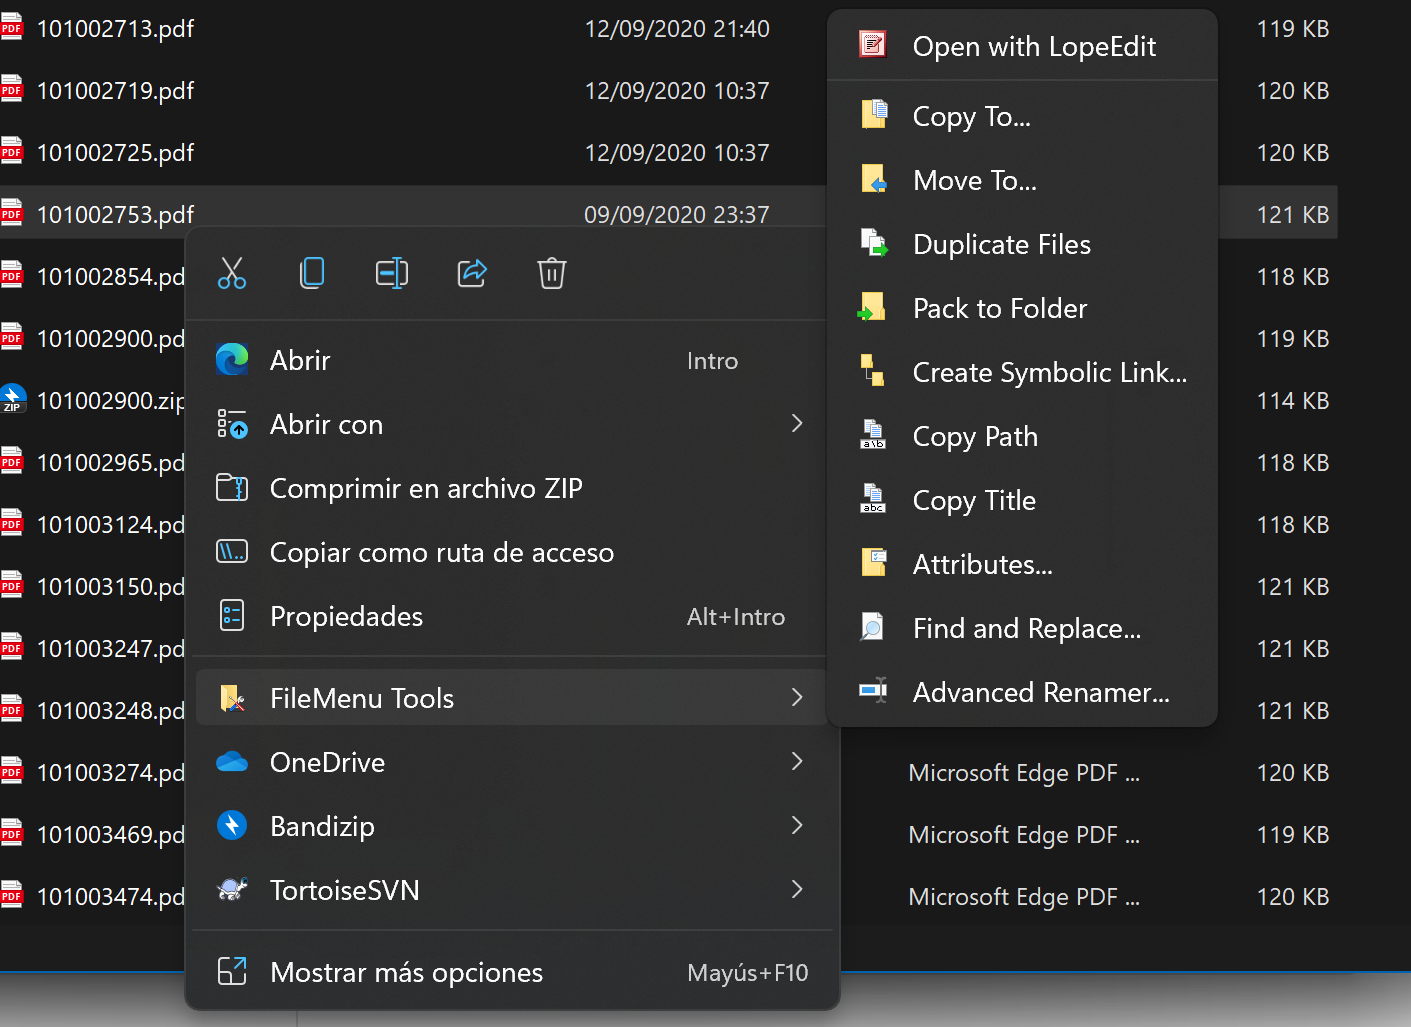Expand the FileMenu Tools submenu arrow
The height and width of the screenshot is (1027, 1411).
[797, 698]
